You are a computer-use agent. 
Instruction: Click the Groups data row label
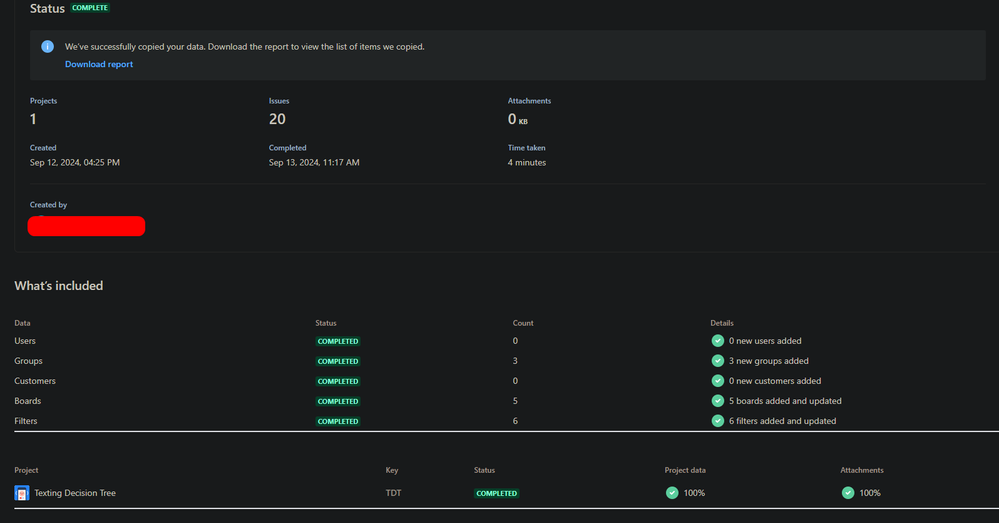tap(28, 361)
